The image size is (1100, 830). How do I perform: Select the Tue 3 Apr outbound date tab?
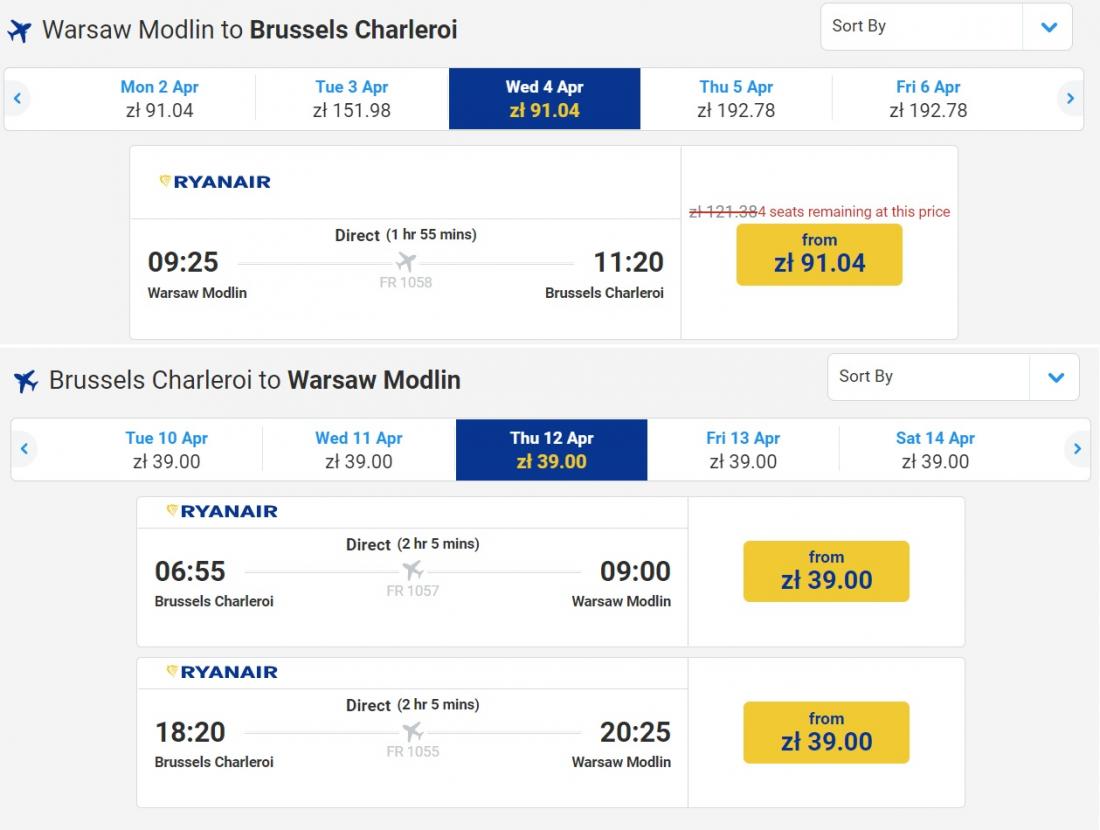[x=352, y=99]
